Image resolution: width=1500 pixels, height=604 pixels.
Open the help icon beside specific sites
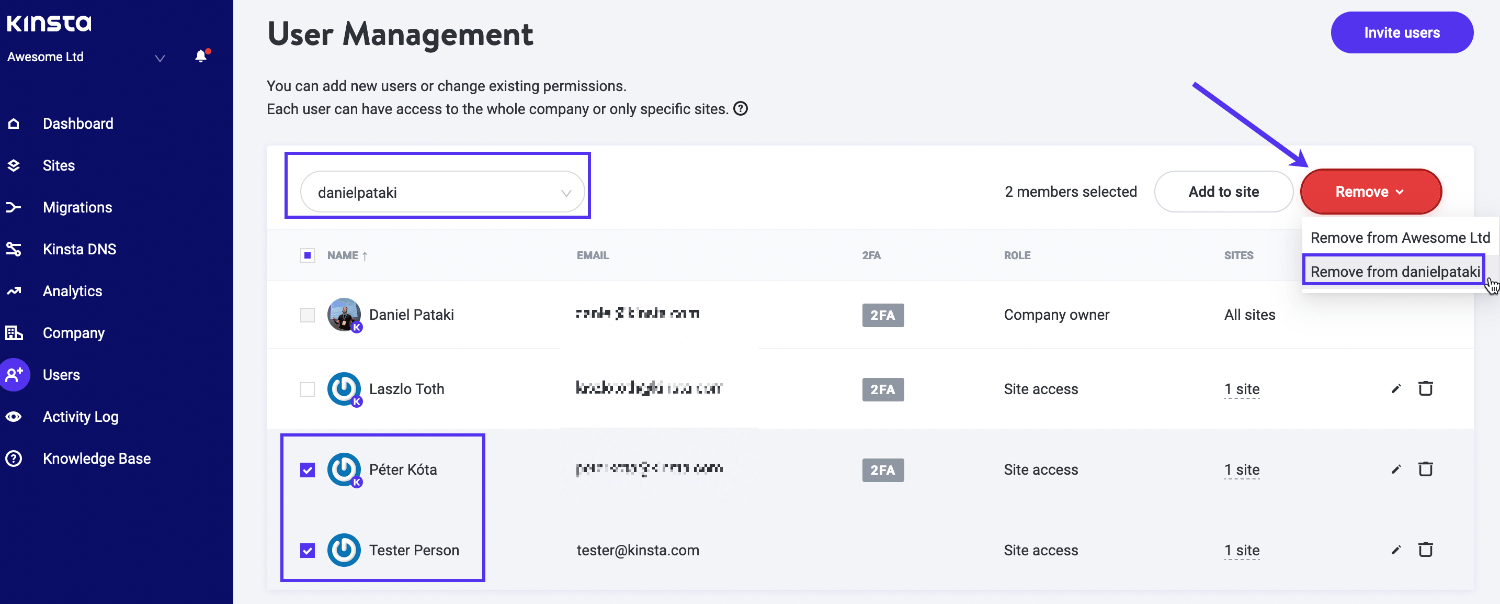pyautogui.click(x=741, y=108)
